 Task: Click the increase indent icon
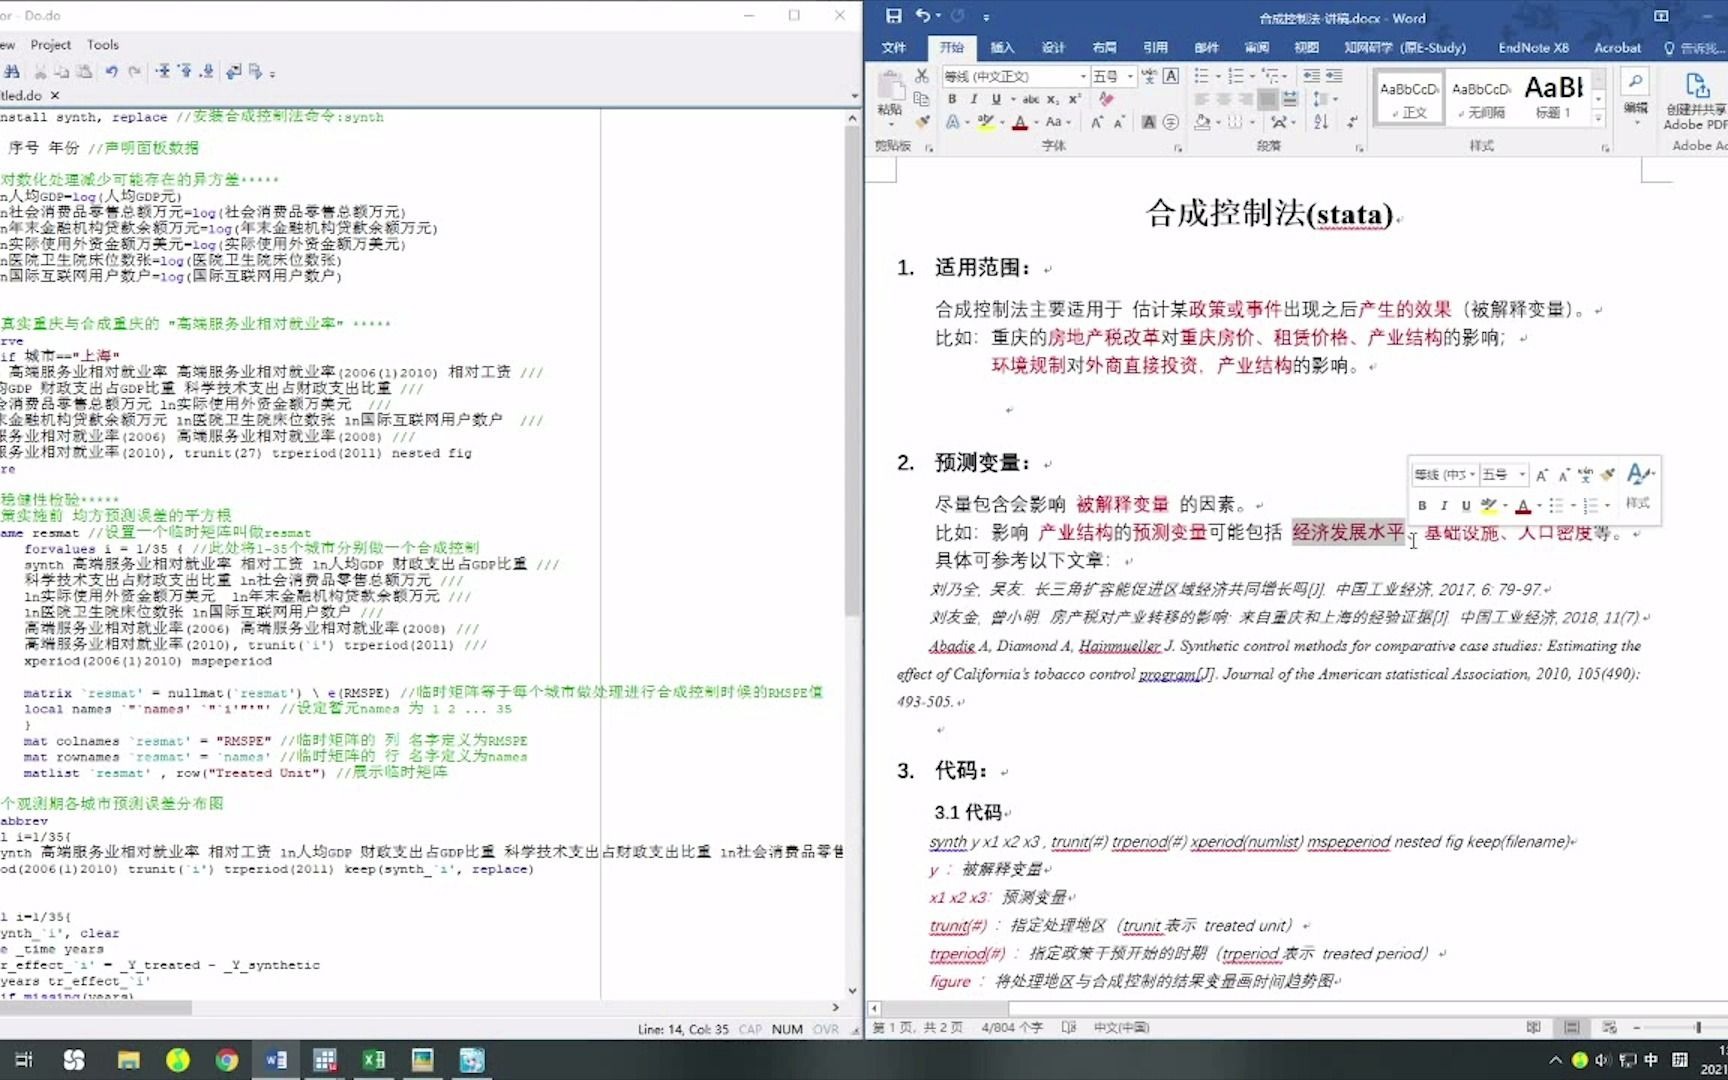tap(1334, 76)
